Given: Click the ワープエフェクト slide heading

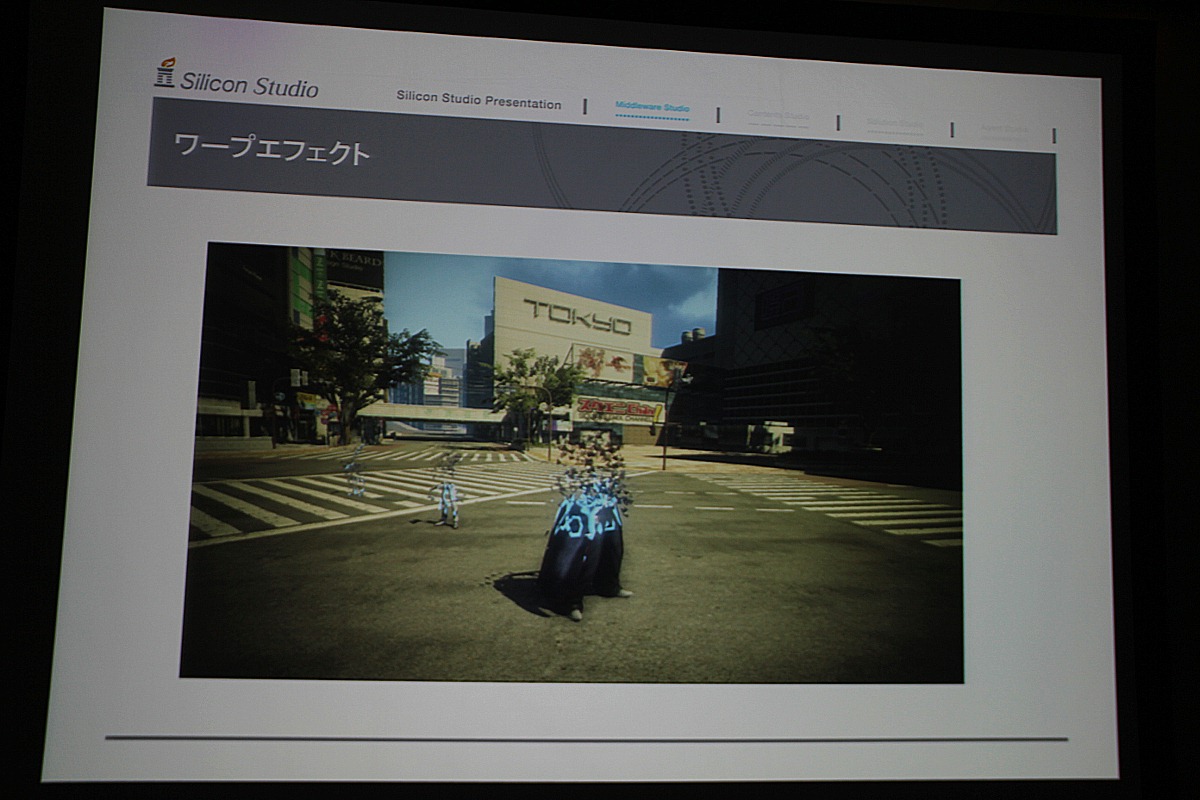Looking at the screenshot, I should pyautogui.click(x=272, y=150).
